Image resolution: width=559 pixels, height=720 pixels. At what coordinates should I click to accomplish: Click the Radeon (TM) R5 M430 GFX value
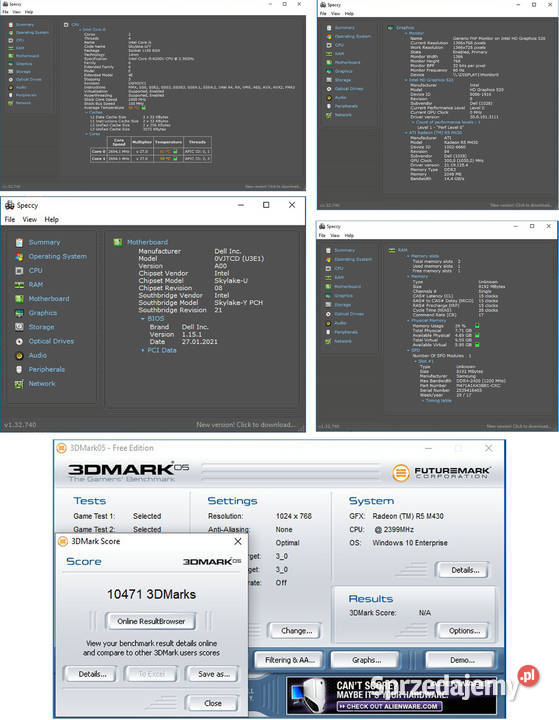tap(408, 516)
